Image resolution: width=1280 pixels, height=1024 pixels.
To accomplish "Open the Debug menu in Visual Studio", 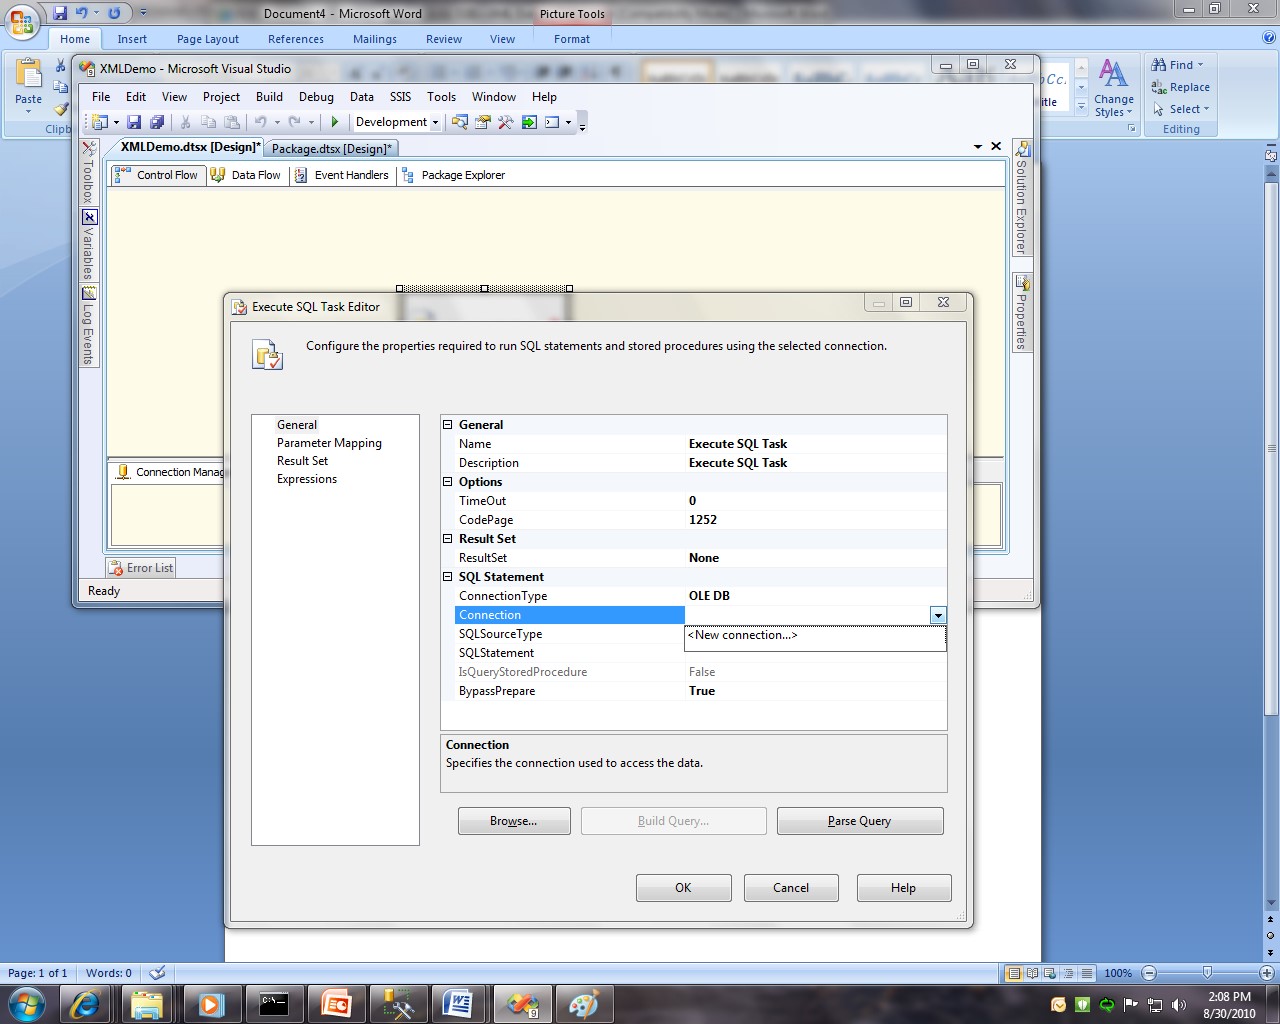I will (316, 97).
